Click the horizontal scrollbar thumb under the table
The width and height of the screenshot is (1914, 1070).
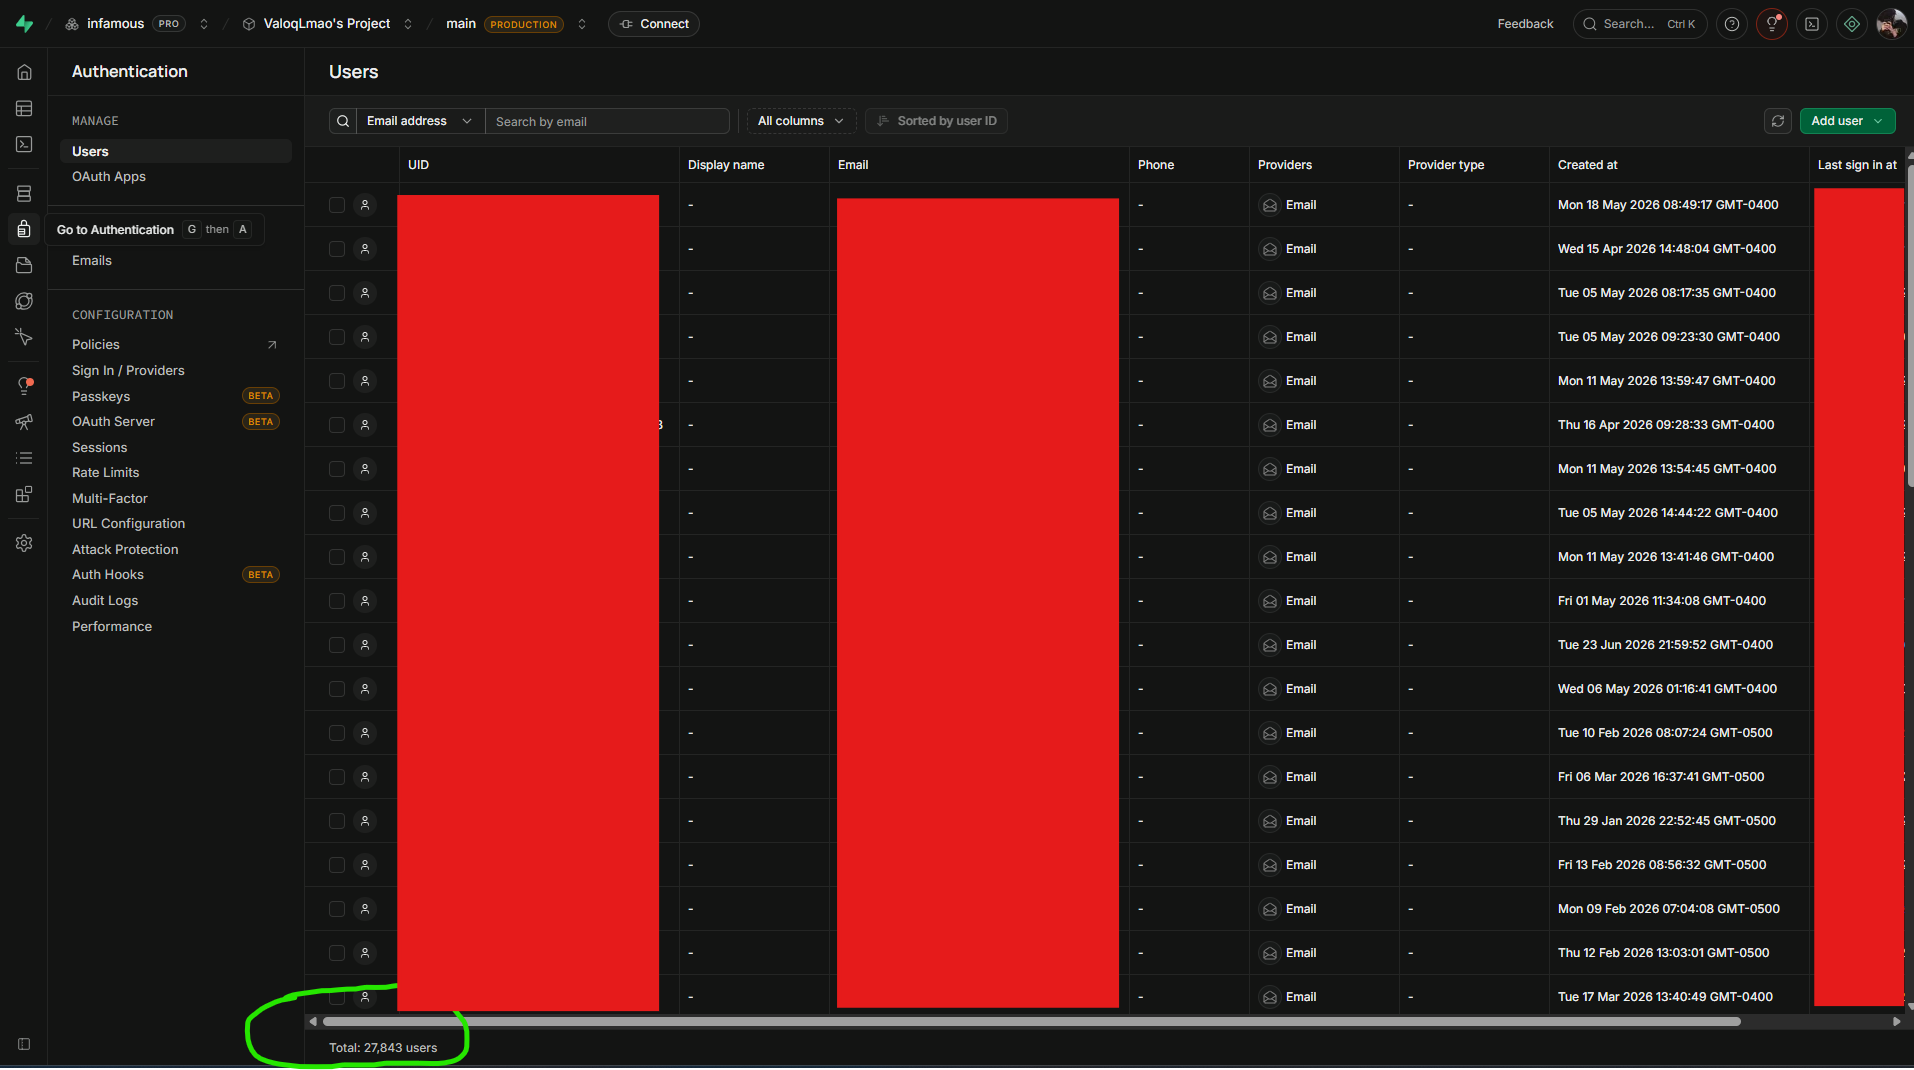click(x=1031, y=1022)
